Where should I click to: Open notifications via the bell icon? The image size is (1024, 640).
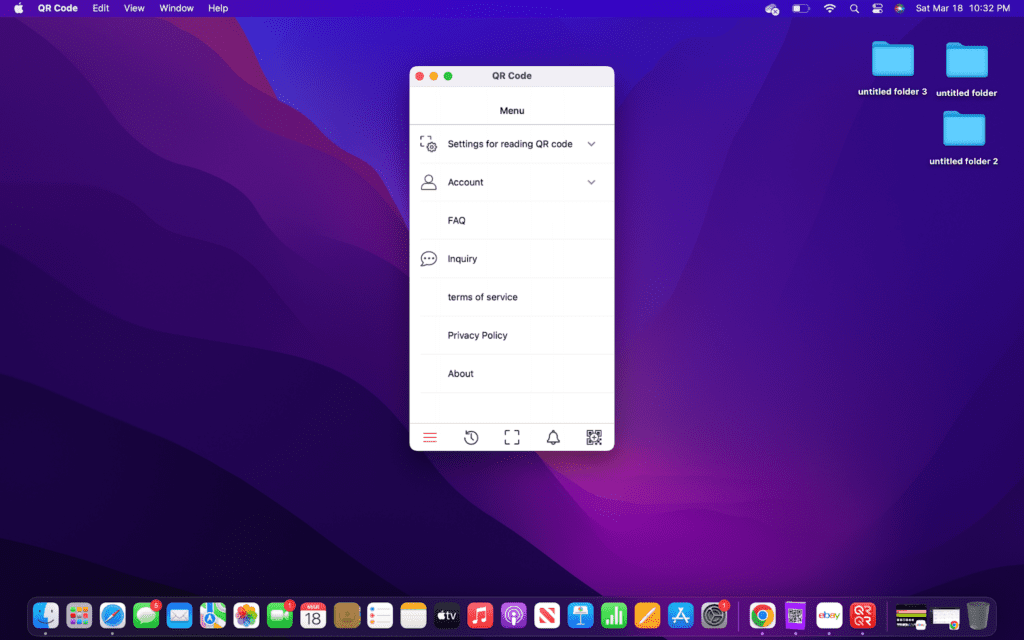point(553,437)
